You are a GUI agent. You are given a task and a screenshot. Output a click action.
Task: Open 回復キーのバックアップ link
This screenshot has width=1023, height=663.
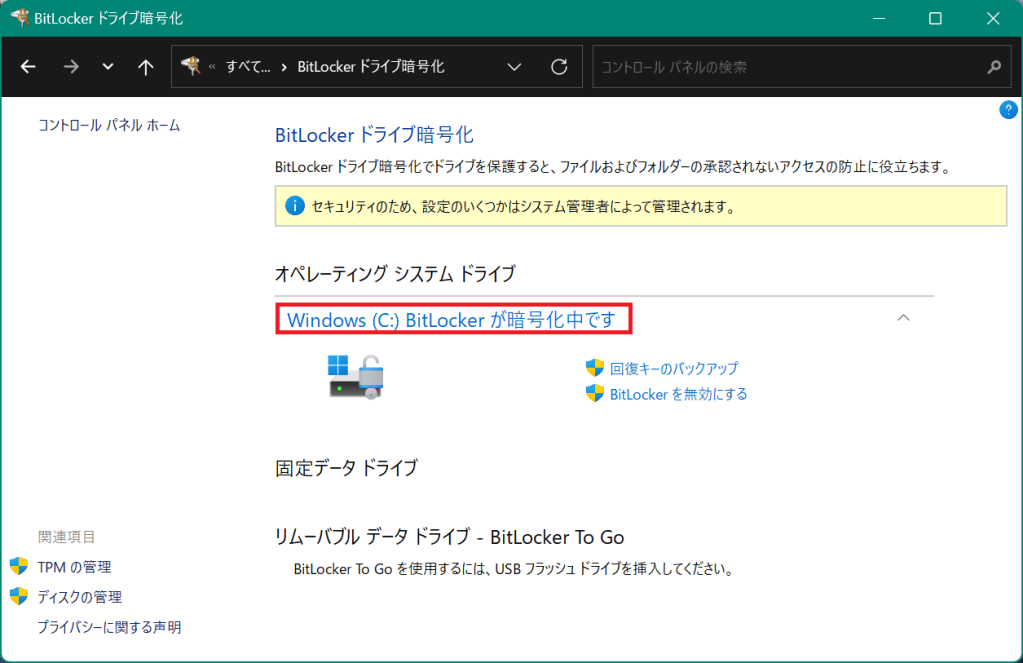pos(673,368)
